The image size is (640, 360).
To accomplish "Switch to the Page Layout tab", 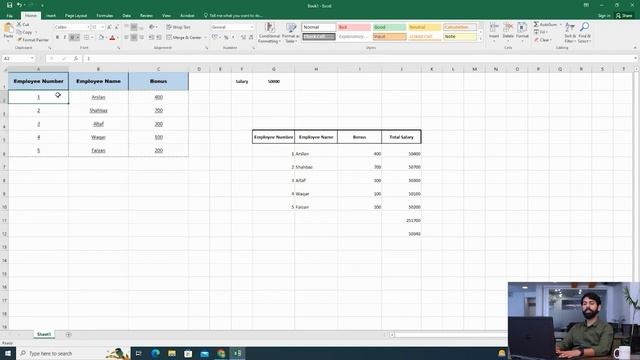I will click(76, 16).
